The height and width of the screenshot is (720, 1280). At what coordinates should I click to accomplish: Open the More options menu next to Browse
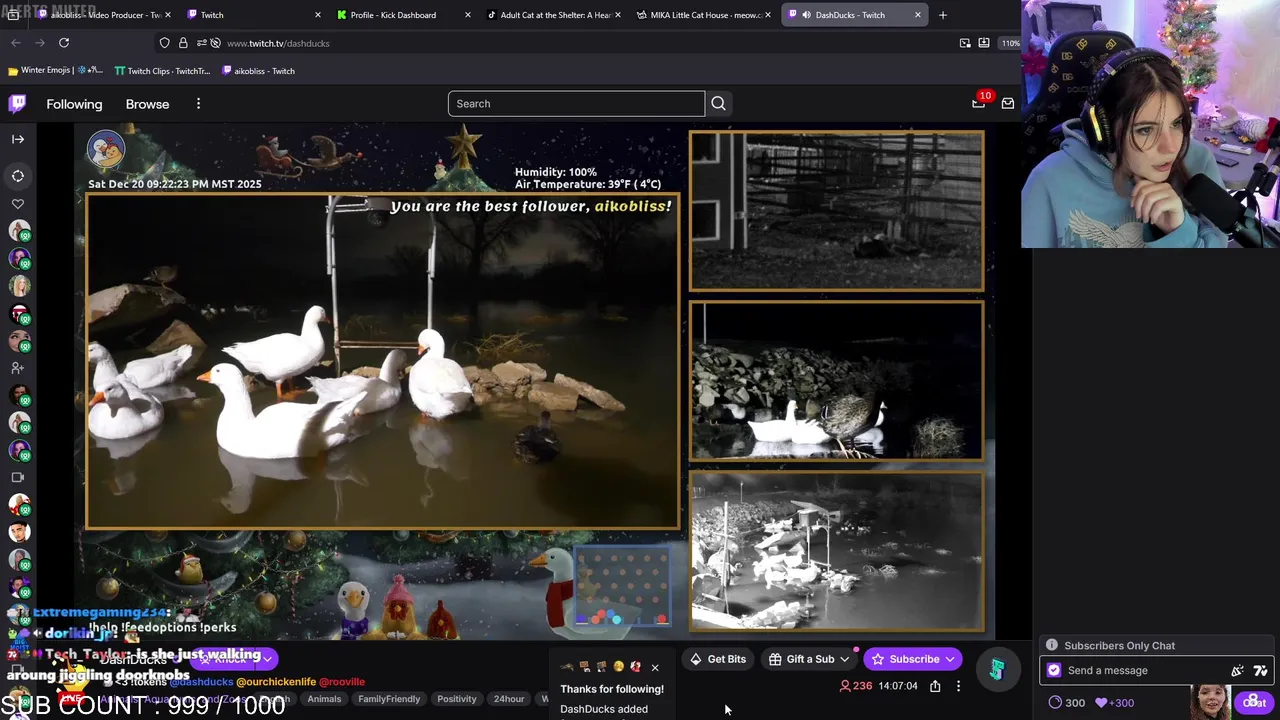tap(198, 104)
